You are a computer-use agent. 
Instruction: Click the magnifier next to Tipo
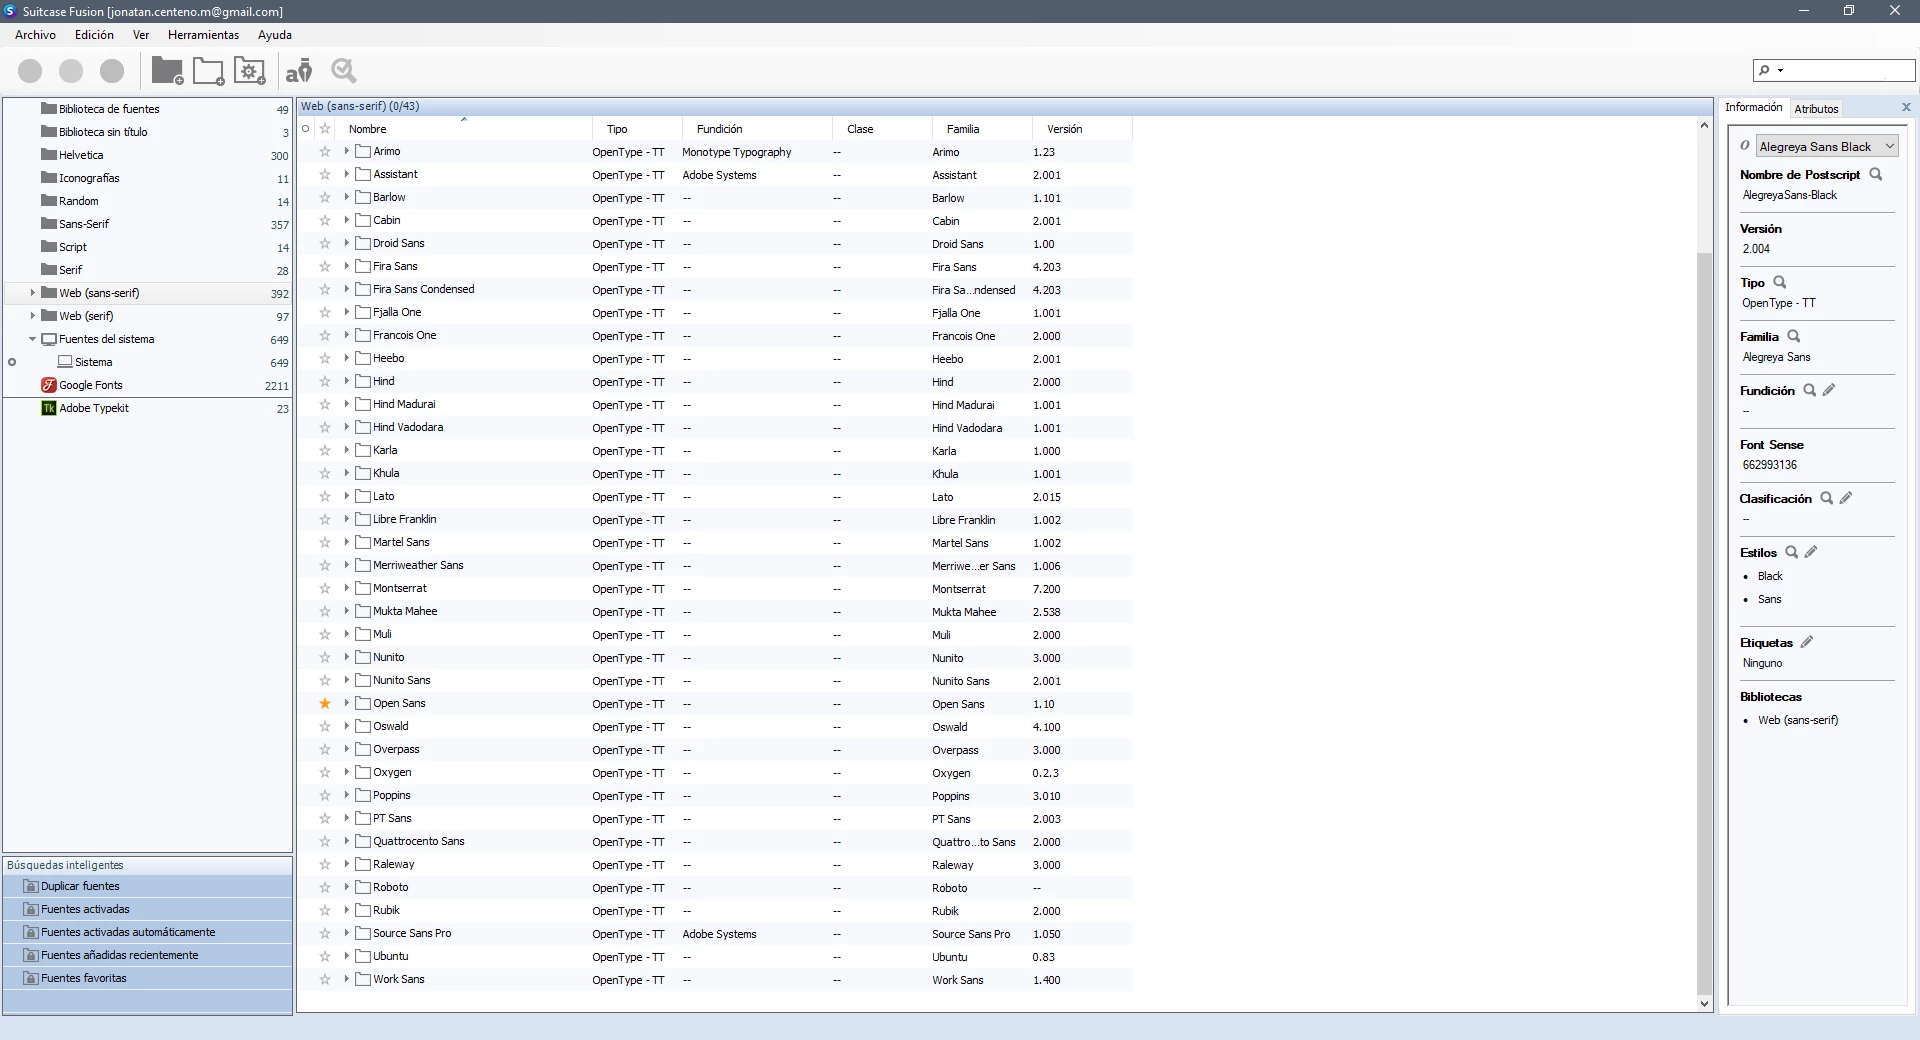[1780, 282]
